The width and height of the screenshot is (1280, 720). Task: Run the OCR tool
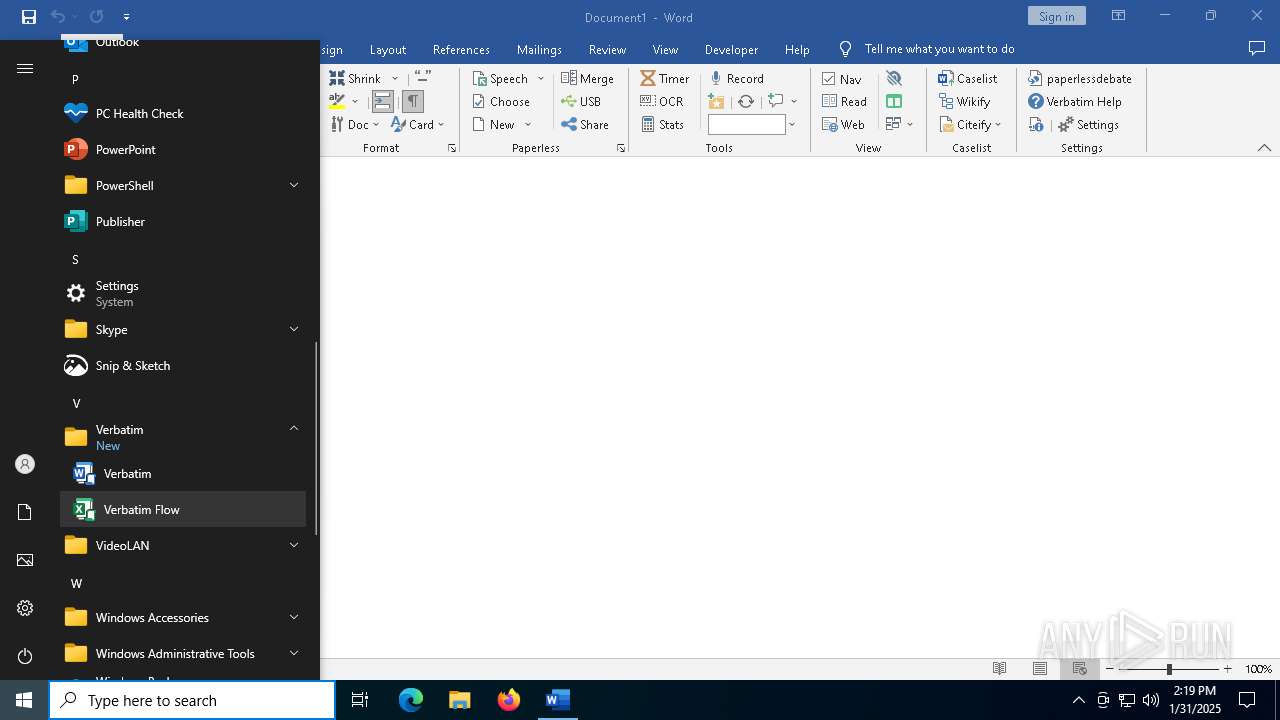pos(662,101)
